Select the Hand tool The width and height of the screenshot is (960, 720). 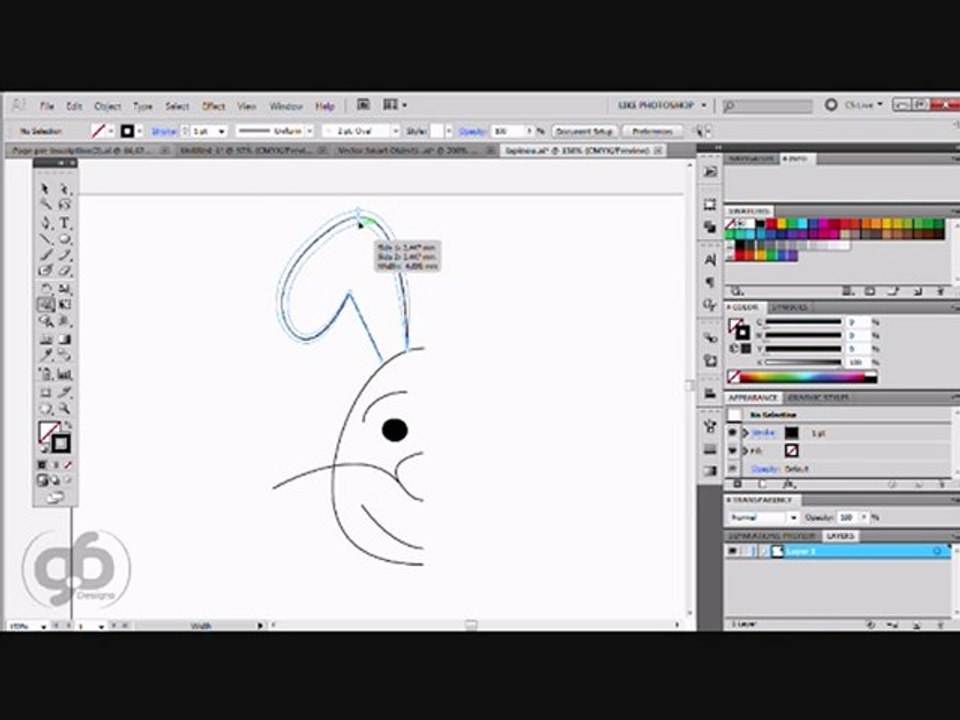pos(45,409)
